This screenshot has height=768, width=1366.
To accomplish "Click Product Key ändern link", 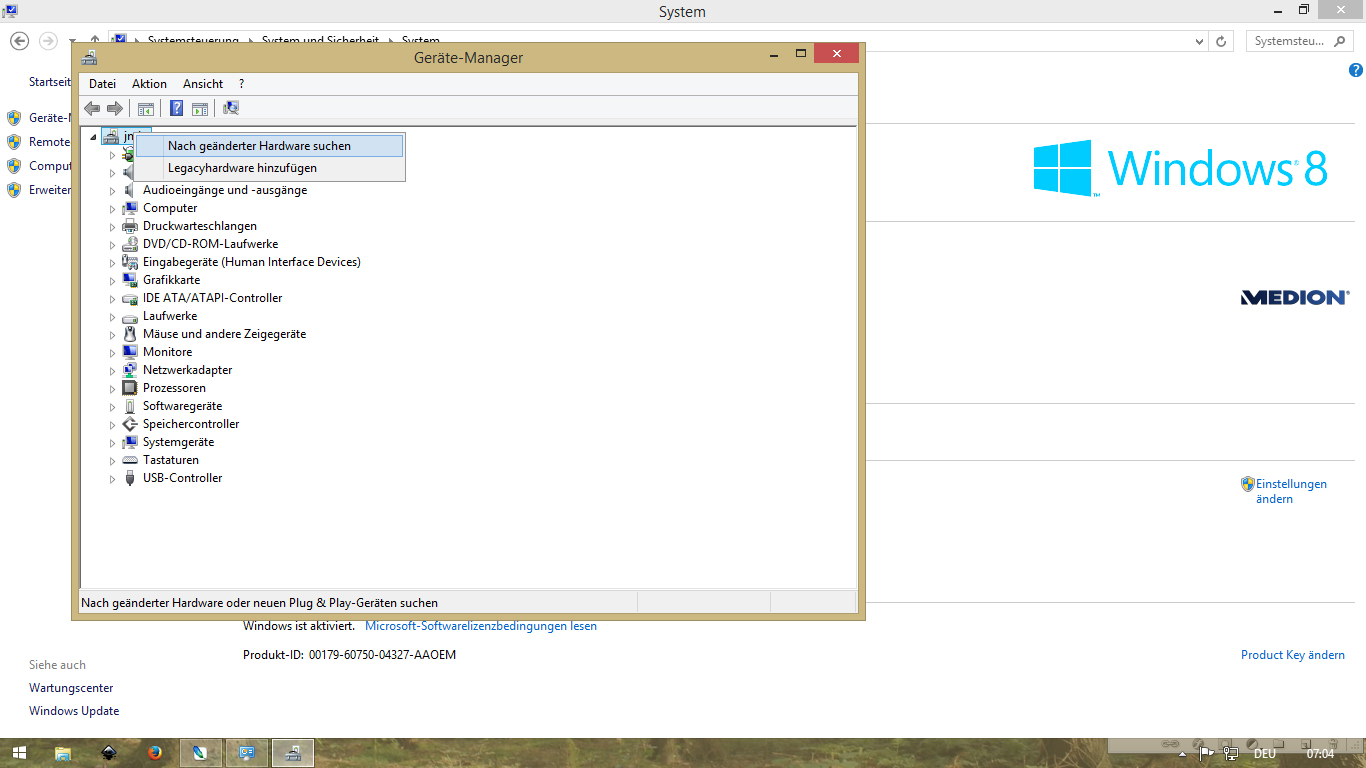I will pos(1293,655).
